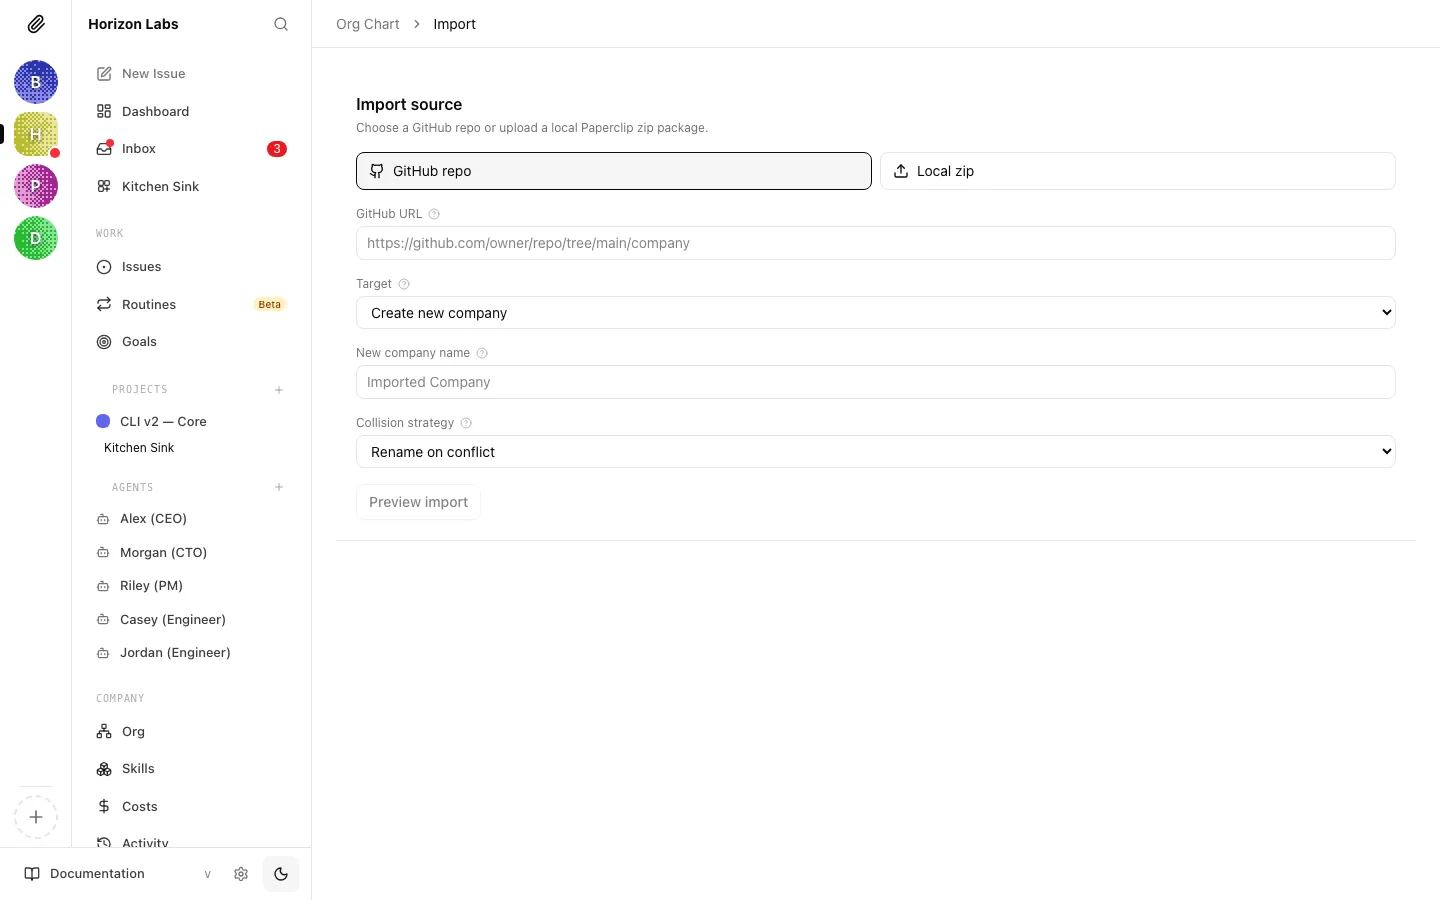Open the CLI v2 — Core project

coord(191,422)
